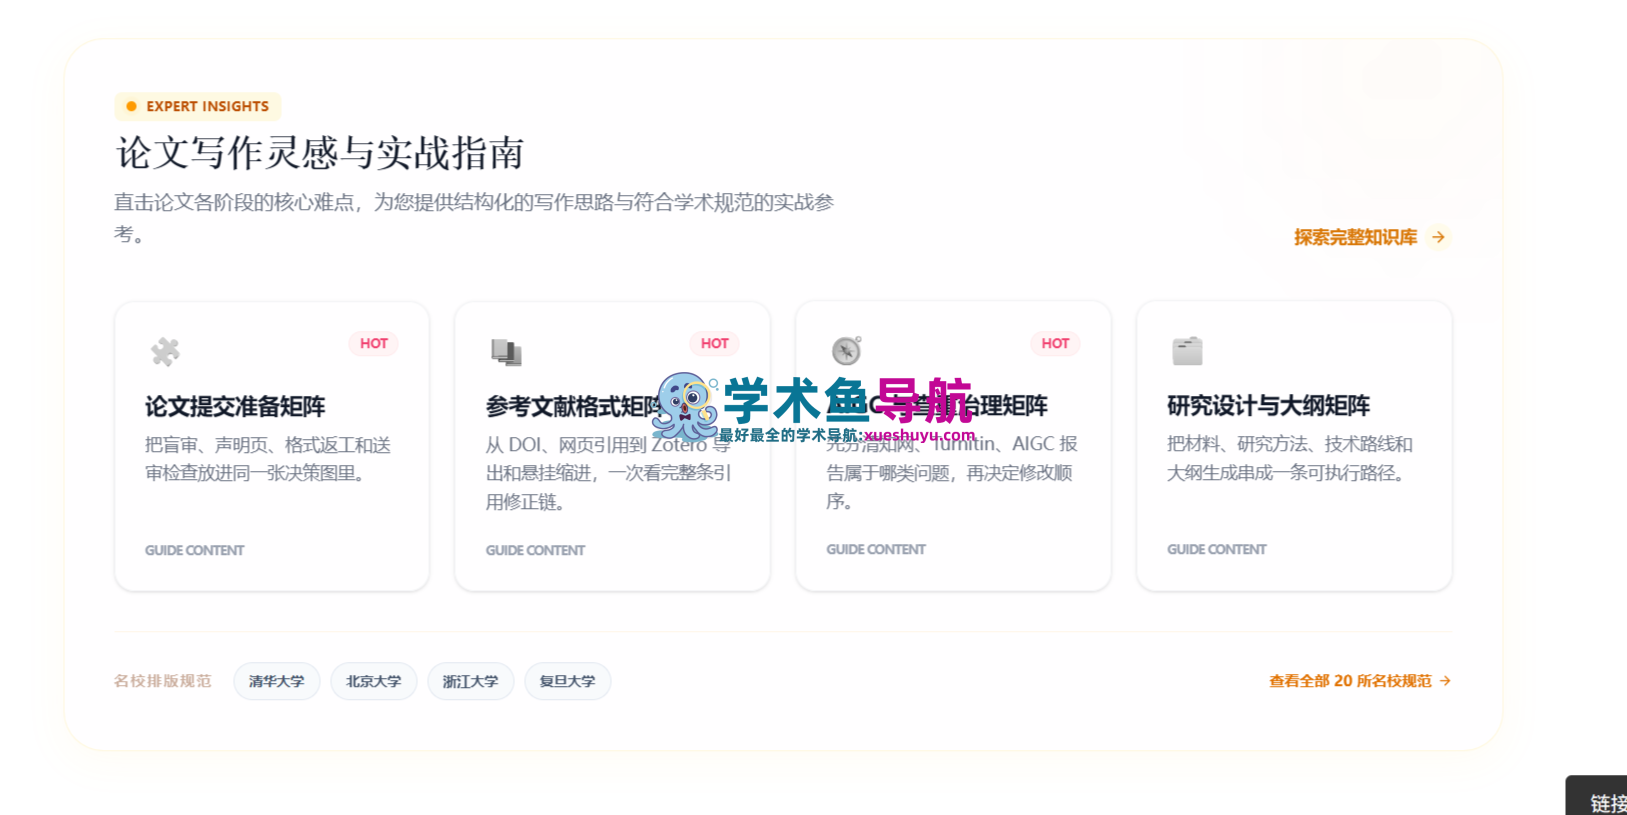Click GUIDE CONTENT under 论文提交准备矩阵
The width and height of the screenshot is (1627, 815).
pyautogui.click(x=194, y=550)
